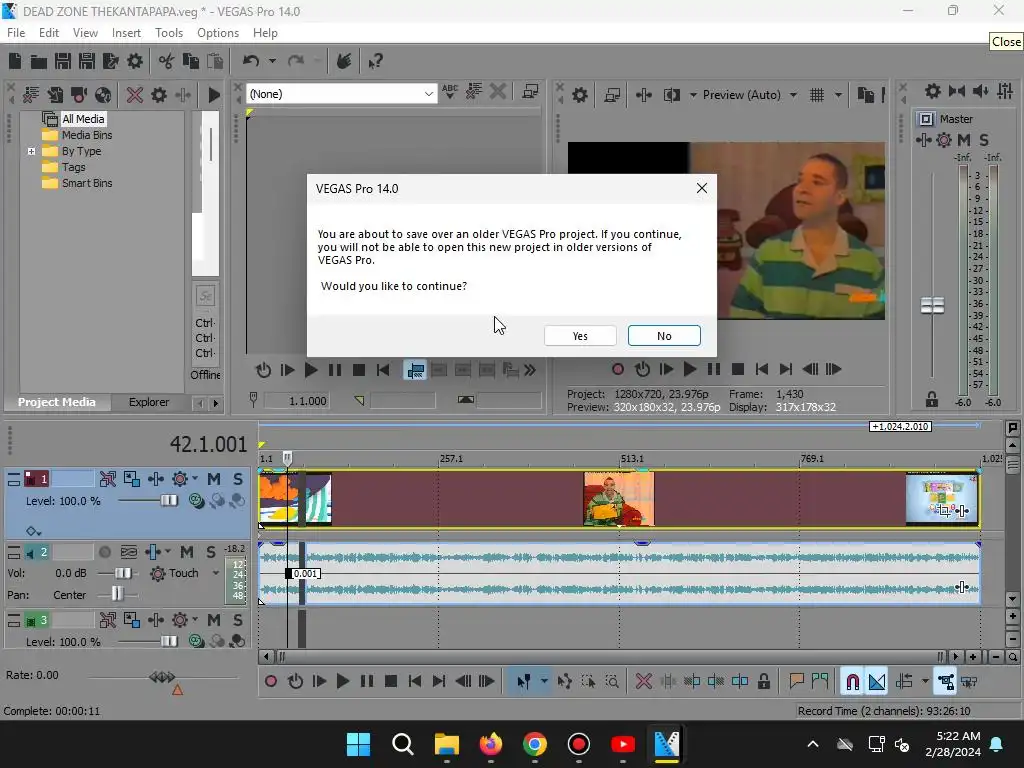Click the Project Properties gear in main toolbar
Screen dimensions: 1024x768
(135, 61)
